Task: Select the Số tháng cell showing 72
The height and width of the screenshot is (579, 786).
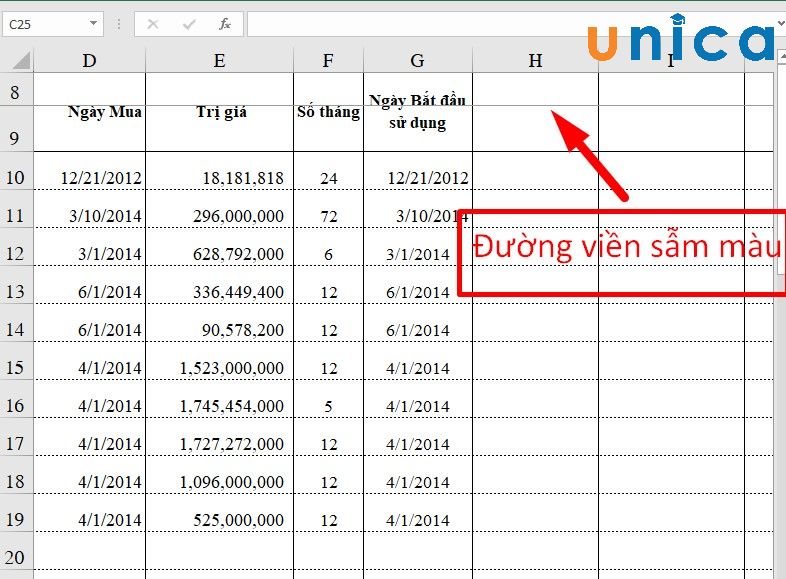Action: click(328, 209)
